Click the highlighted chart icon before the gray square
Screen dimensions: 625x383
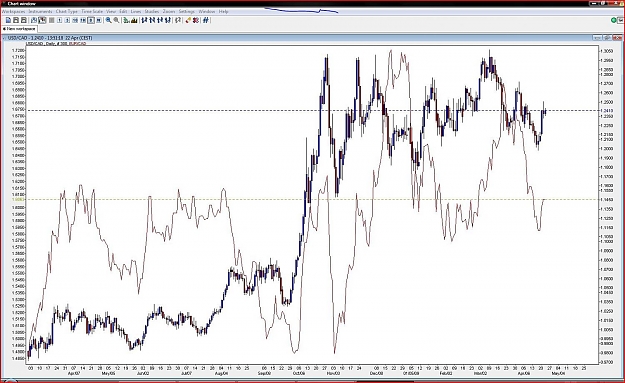42,20
